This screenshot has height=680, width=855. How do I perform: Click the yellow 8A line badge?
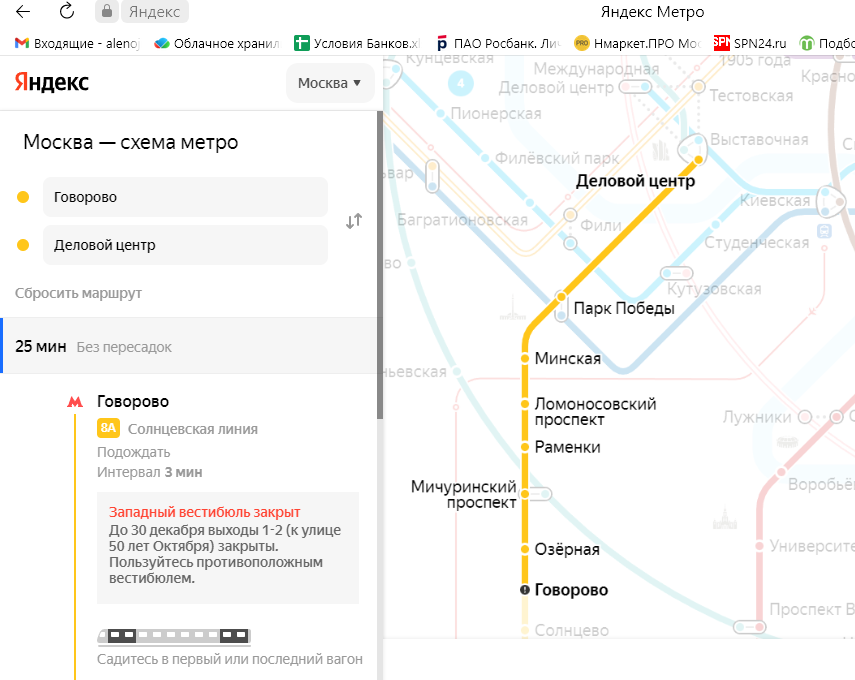click(108, 429)
